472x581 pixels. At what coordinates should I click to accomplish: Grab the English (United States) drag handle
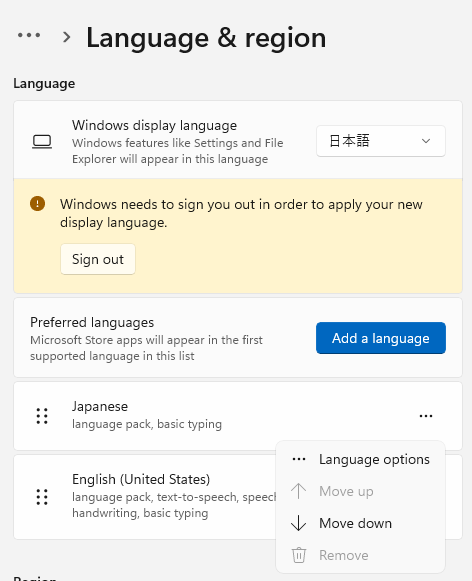(42, 497)
